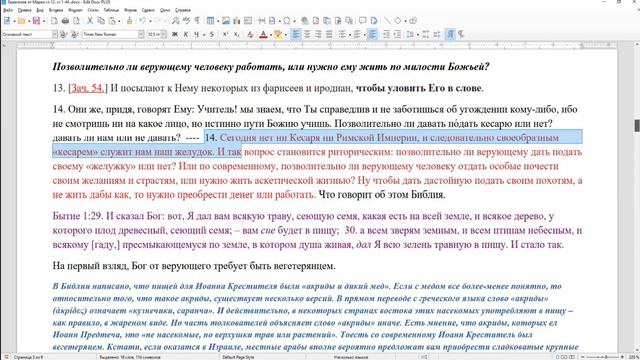Toggle strikethrough S formatting
This screenshot has height=360, width=640.
[x=212, y=35]
